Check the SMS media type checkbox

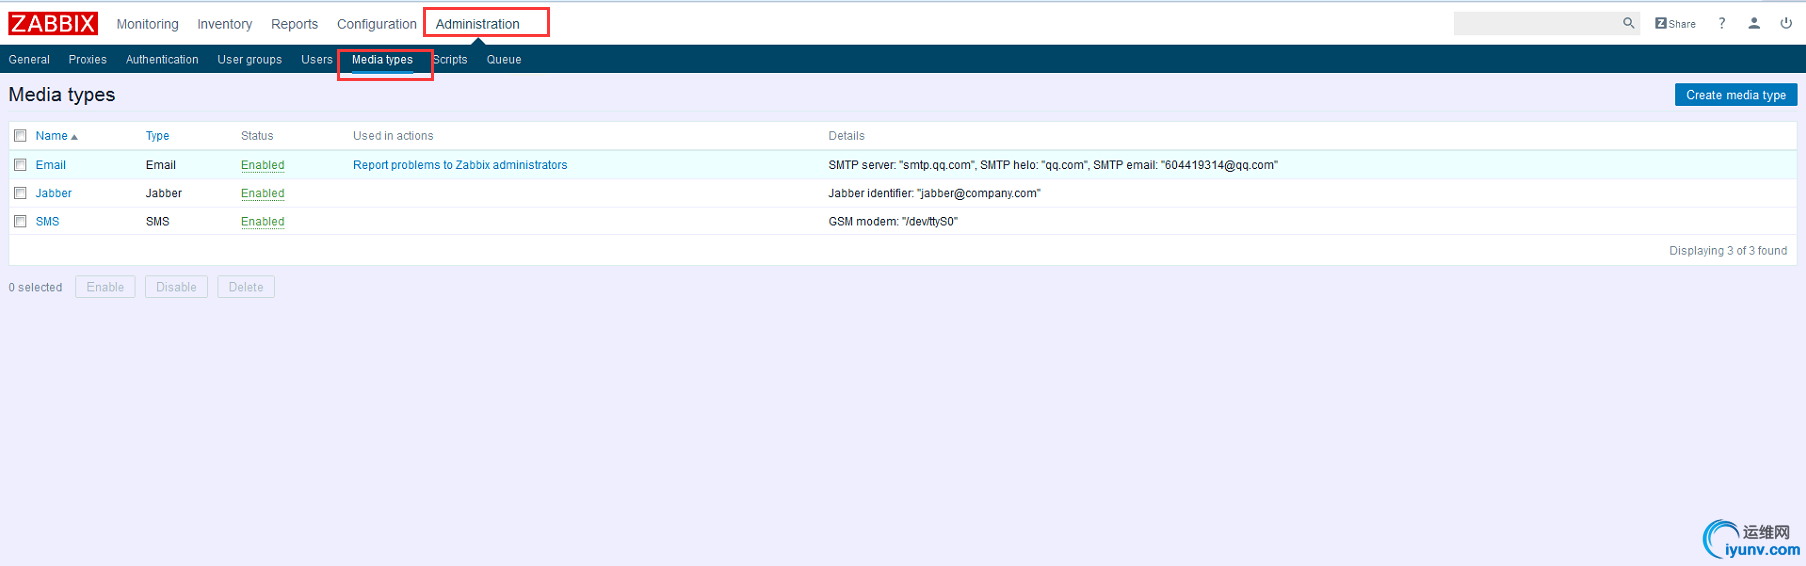pos(20,221)
